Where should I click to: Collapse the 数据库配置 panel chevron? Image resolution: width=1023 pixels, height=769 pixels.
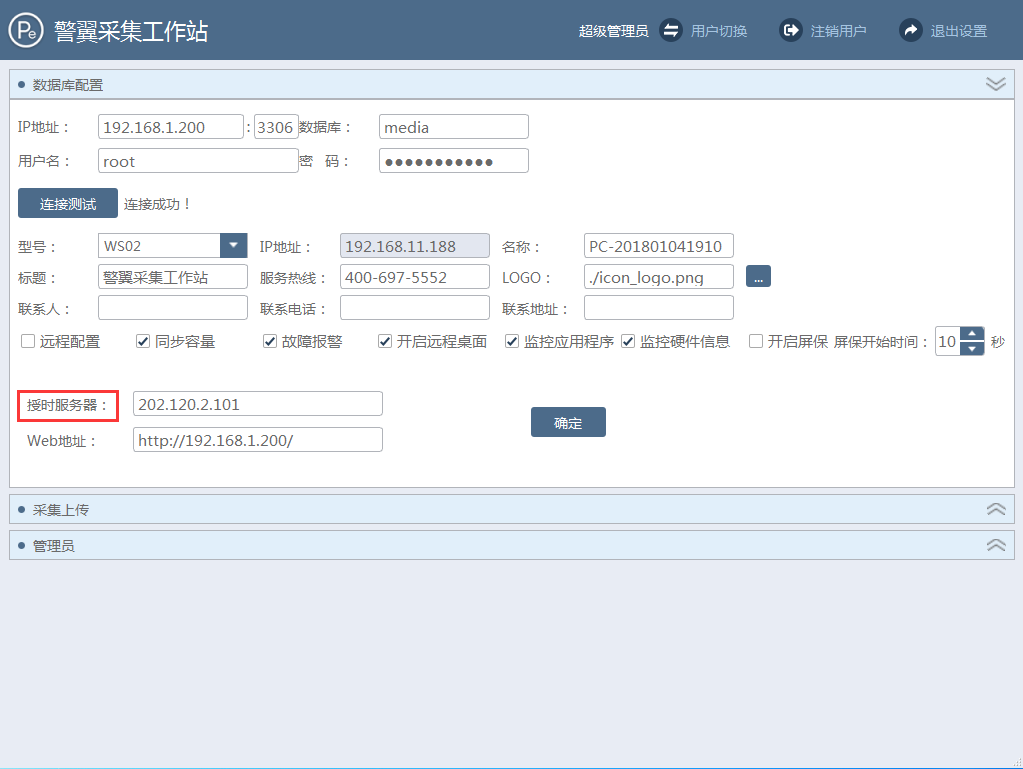[x=995, y=84]
